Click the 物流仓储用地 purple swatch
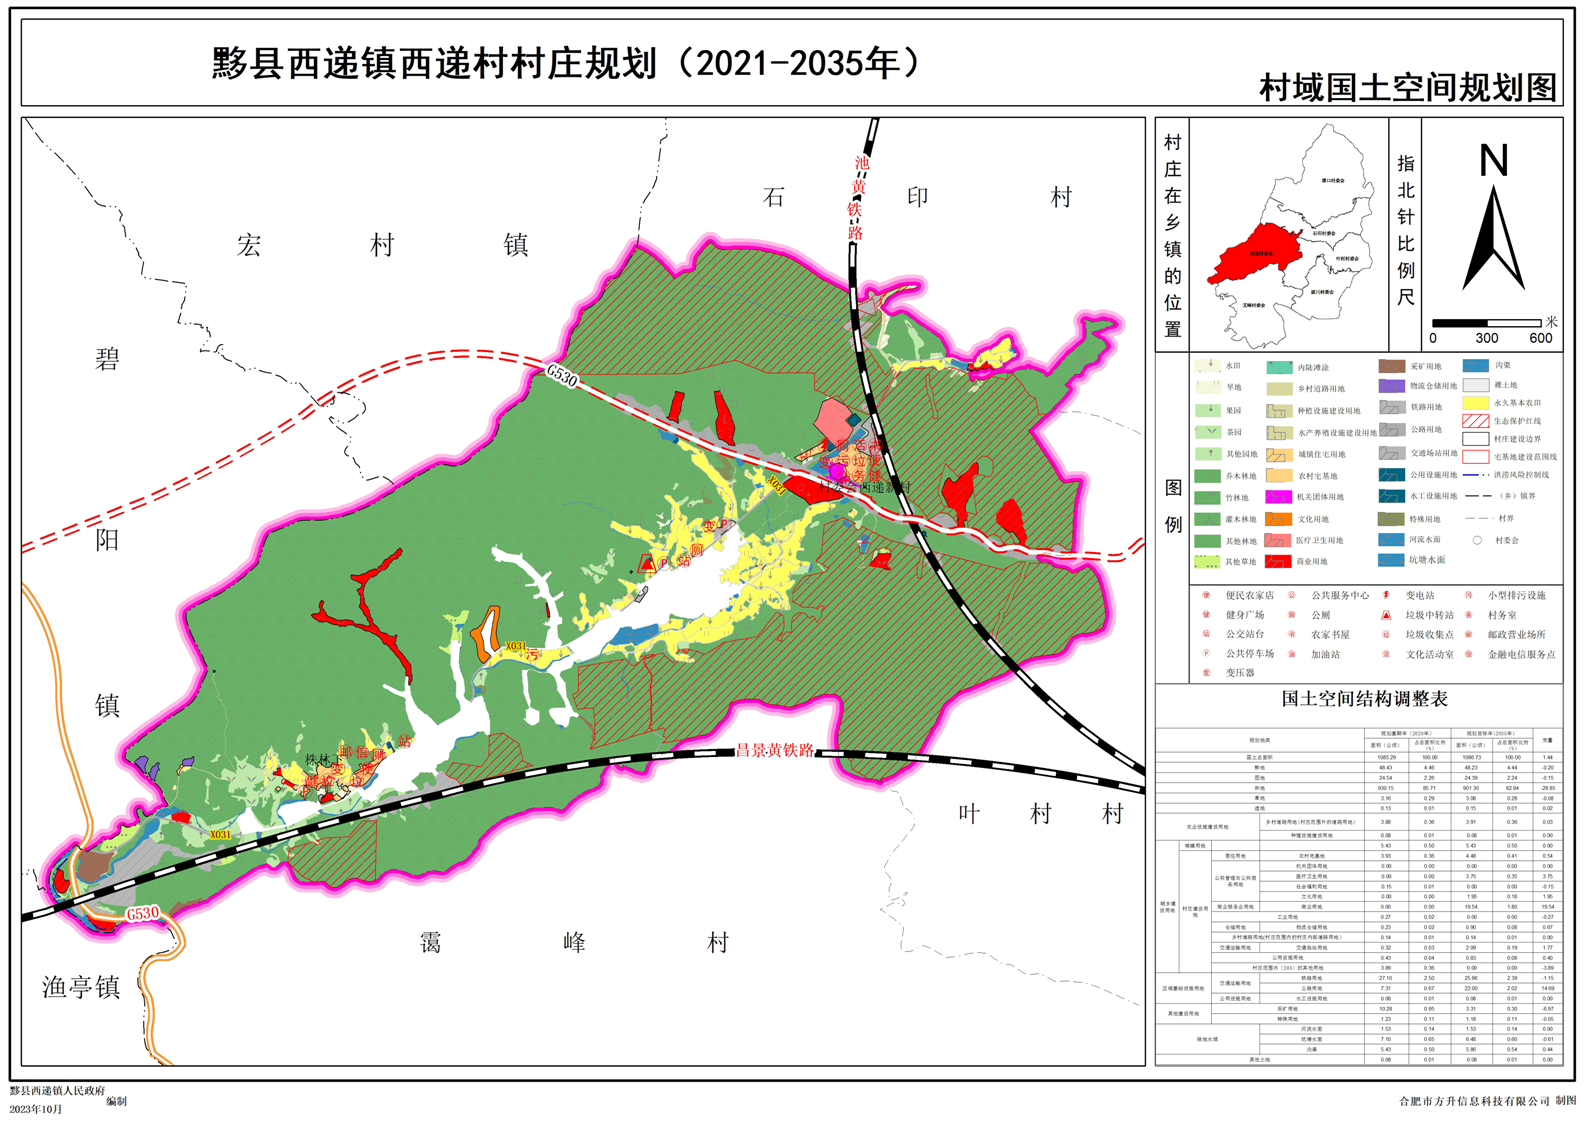Screen dimensions: 1587x1122 [x=1392, y=385]
